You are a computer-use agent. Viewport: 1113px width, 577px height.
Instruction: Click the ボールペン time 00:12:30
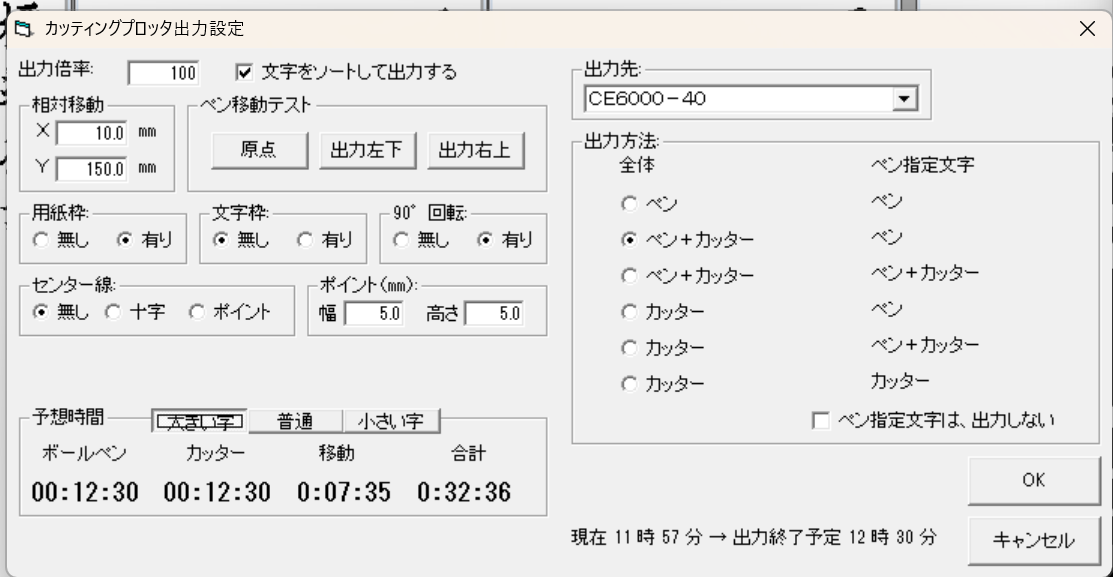pos(84,492)
